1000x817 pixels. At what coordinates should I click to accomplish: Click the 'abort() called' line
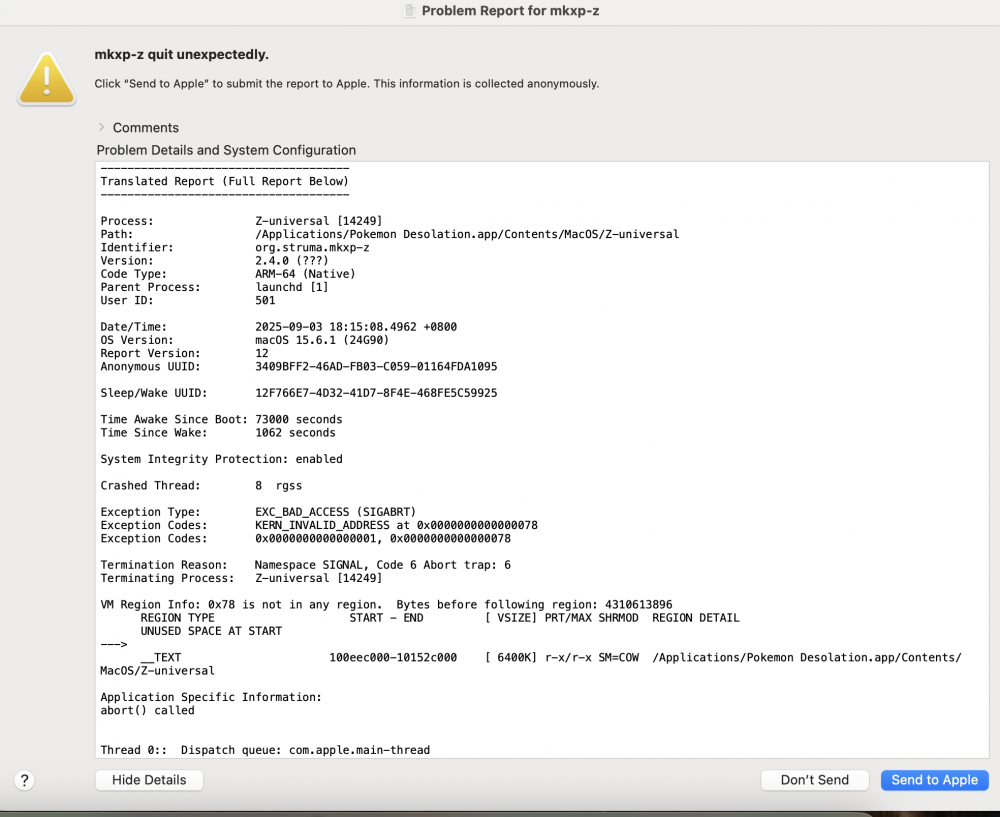[147, 710]
